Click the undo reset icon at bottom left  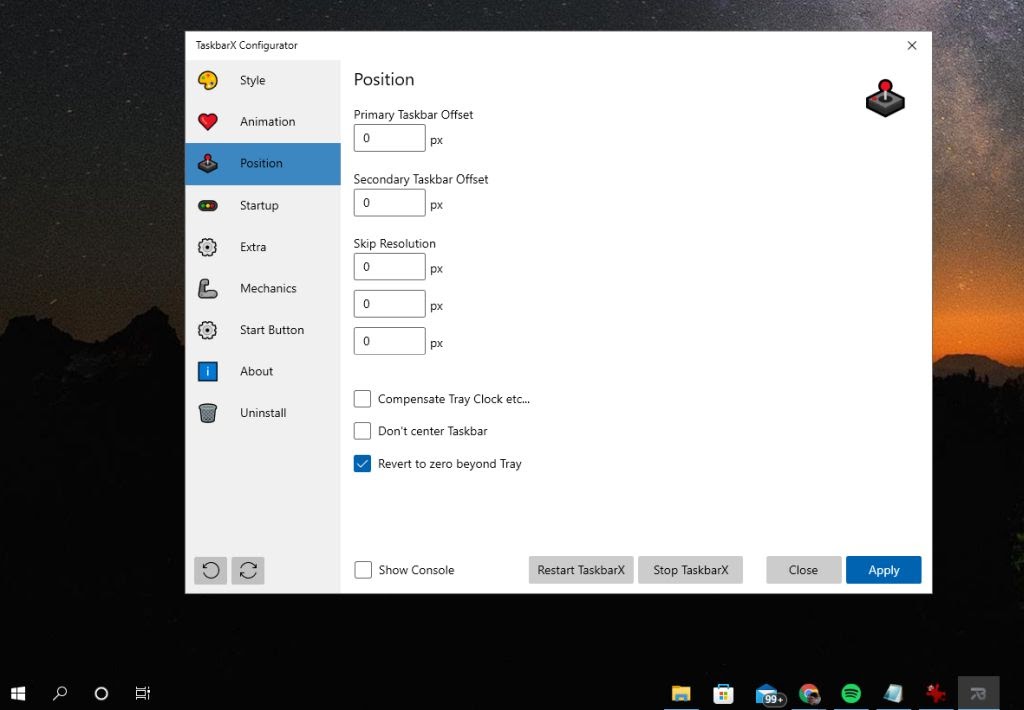tap(210, 570)
